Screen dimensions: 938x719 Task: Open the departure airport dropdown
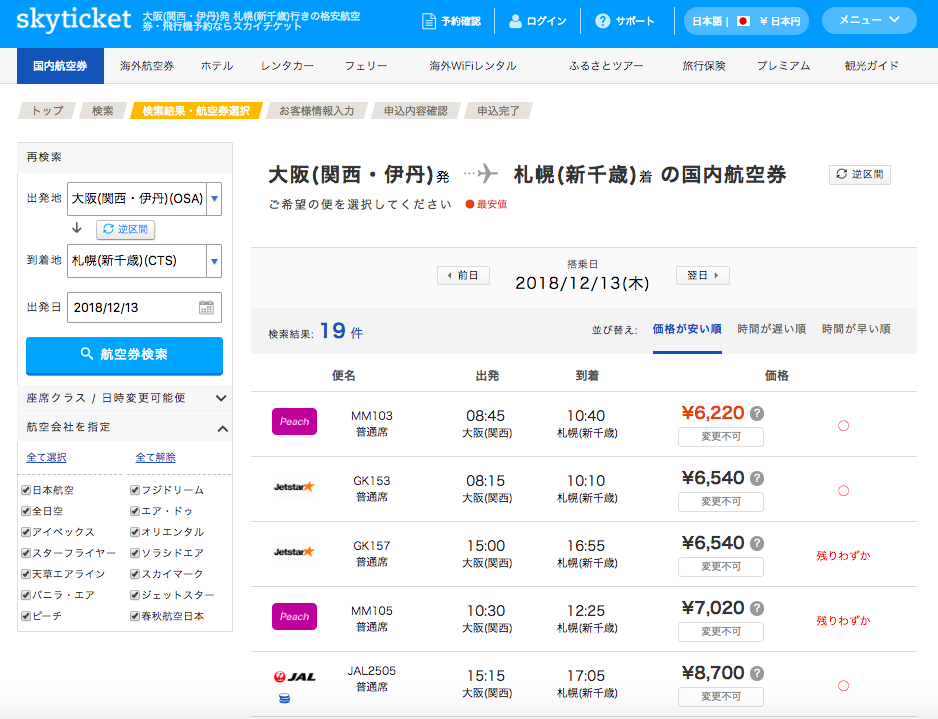click(x=214, y=199)
